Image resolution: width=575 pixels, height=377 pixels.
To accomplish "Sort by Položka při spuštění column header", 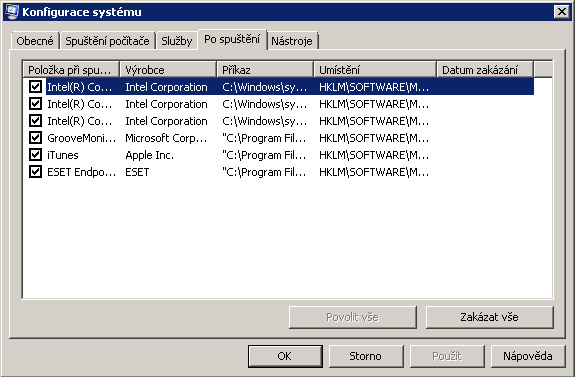I will click(x=72, y=69).
